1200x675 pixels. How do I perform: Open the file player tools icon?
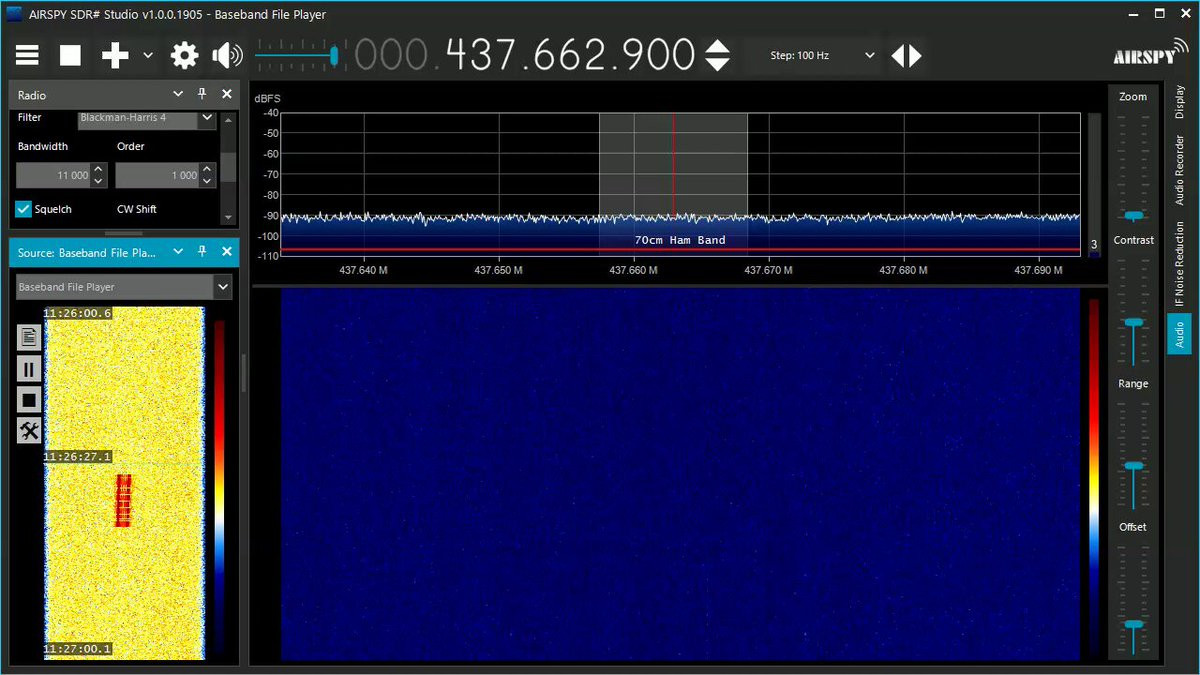click(29, 431)
